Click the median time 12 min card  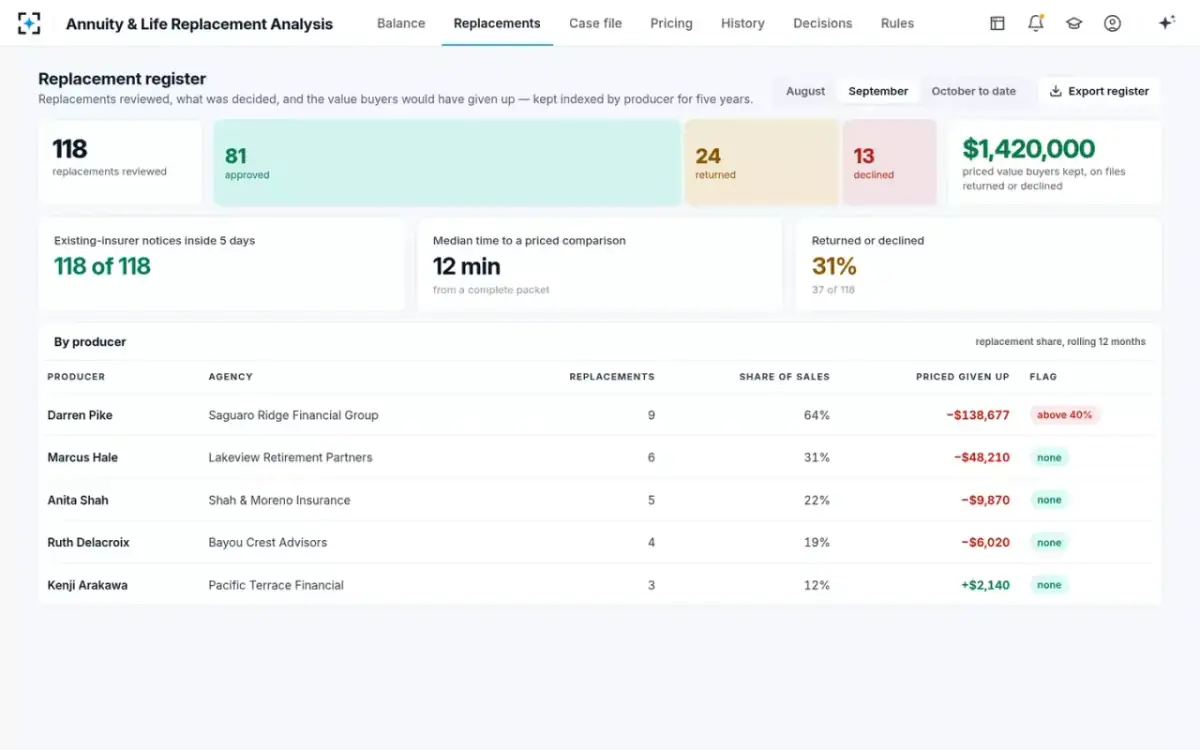(x=600, y=264)
